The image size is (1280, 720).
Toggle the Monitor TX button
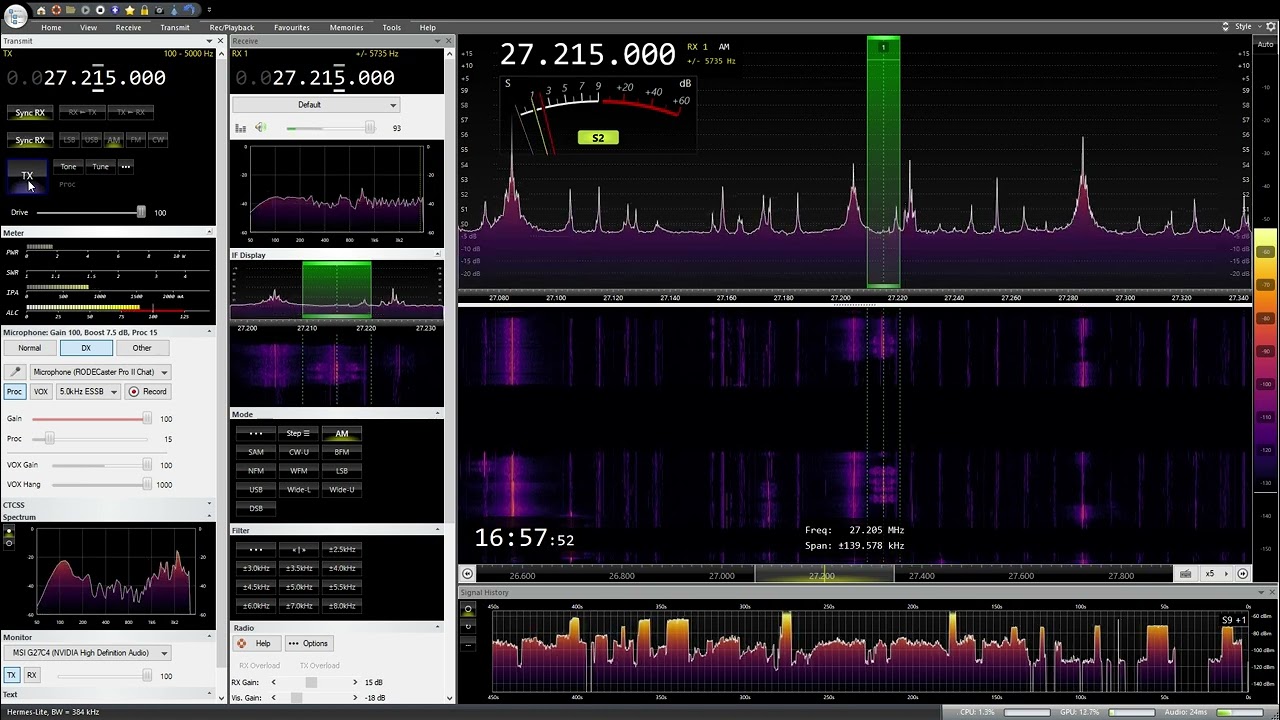point(11,676)
